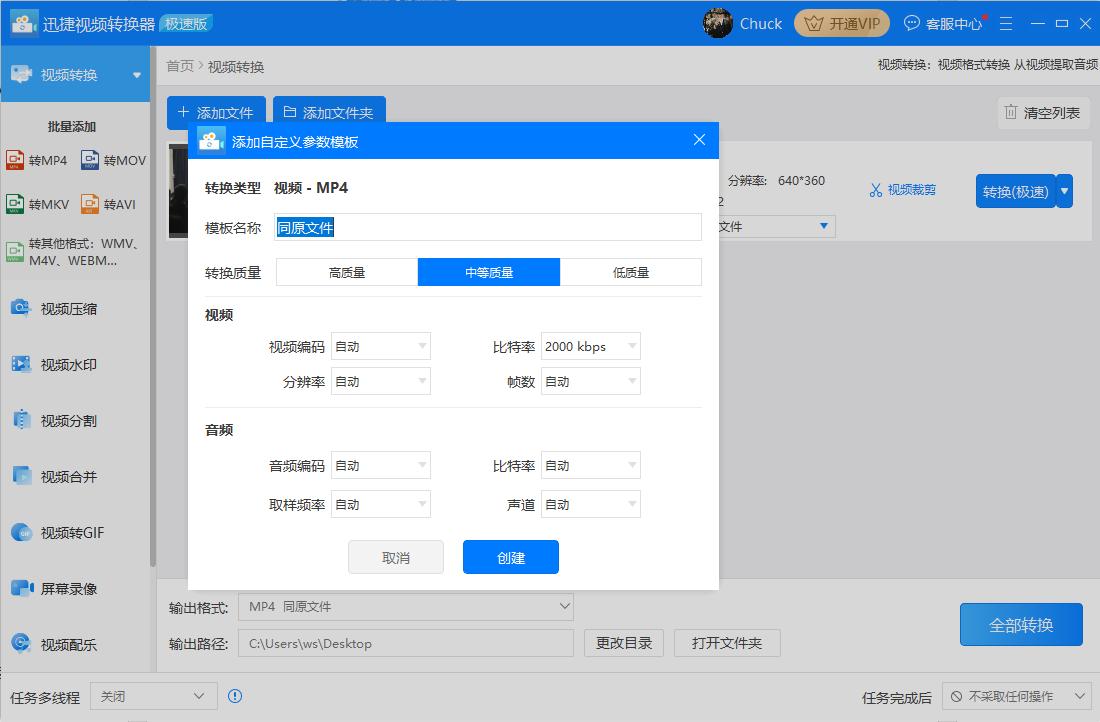Select 高质量 conversion quality
The width and height of the screenshot is (1100, 722).
pyautogui.click(x=345, y=271)
